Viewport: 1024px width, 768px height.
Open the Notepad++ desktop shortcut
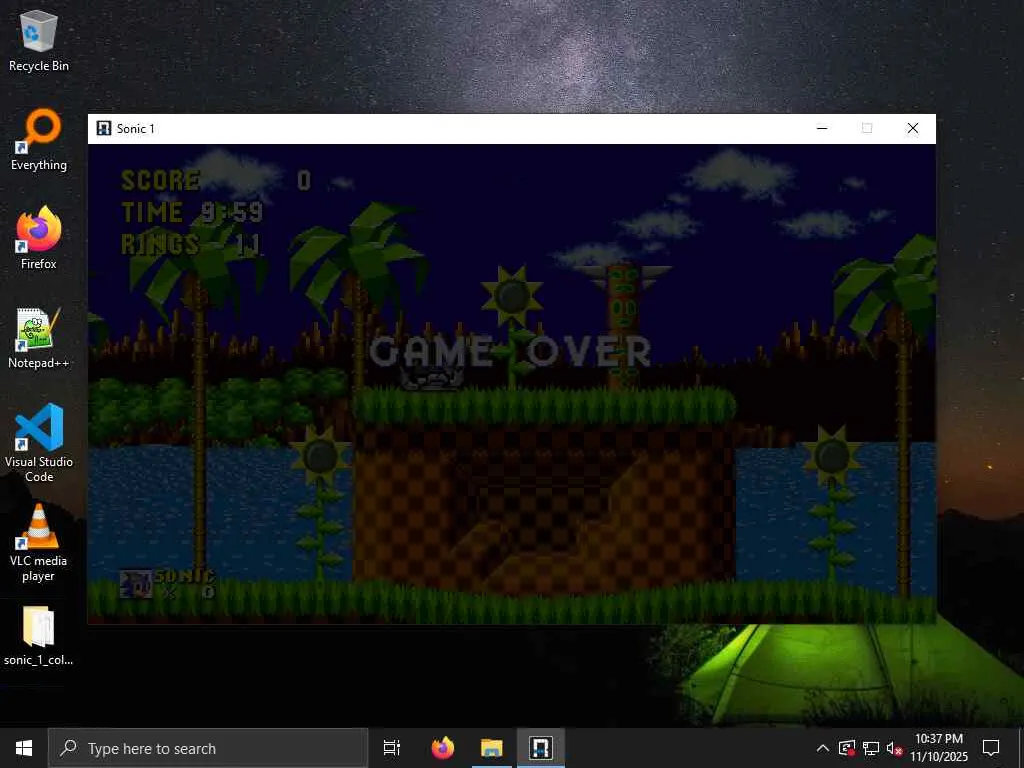tap(39, 338)
